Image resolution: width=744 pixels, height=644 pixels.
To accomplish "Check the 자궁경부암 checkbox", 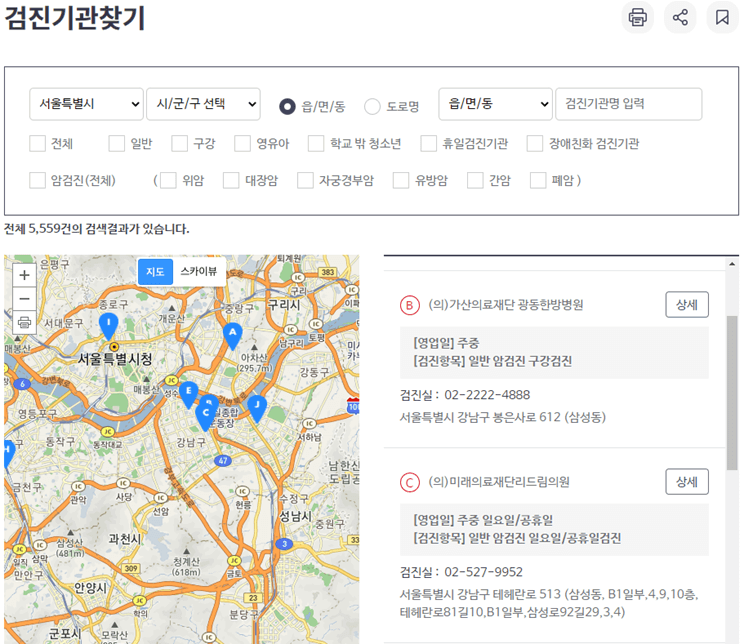I will (x=305, y=180).
